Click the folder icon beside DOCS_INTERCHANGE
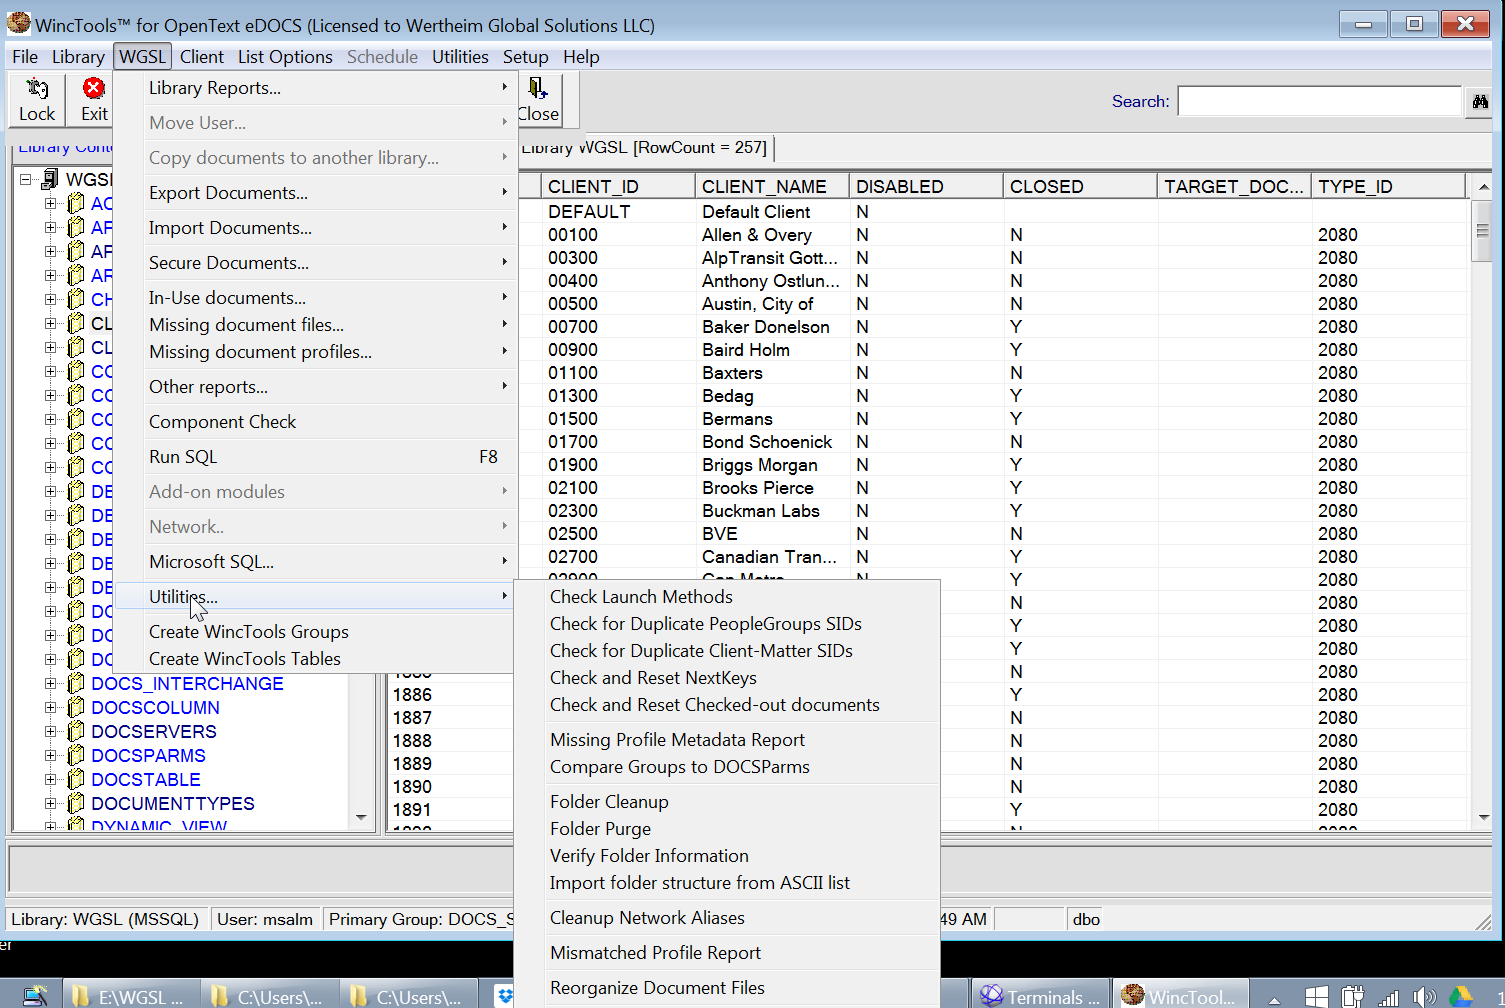This screenshot has width=1505, height=1008. pos(75,684)
